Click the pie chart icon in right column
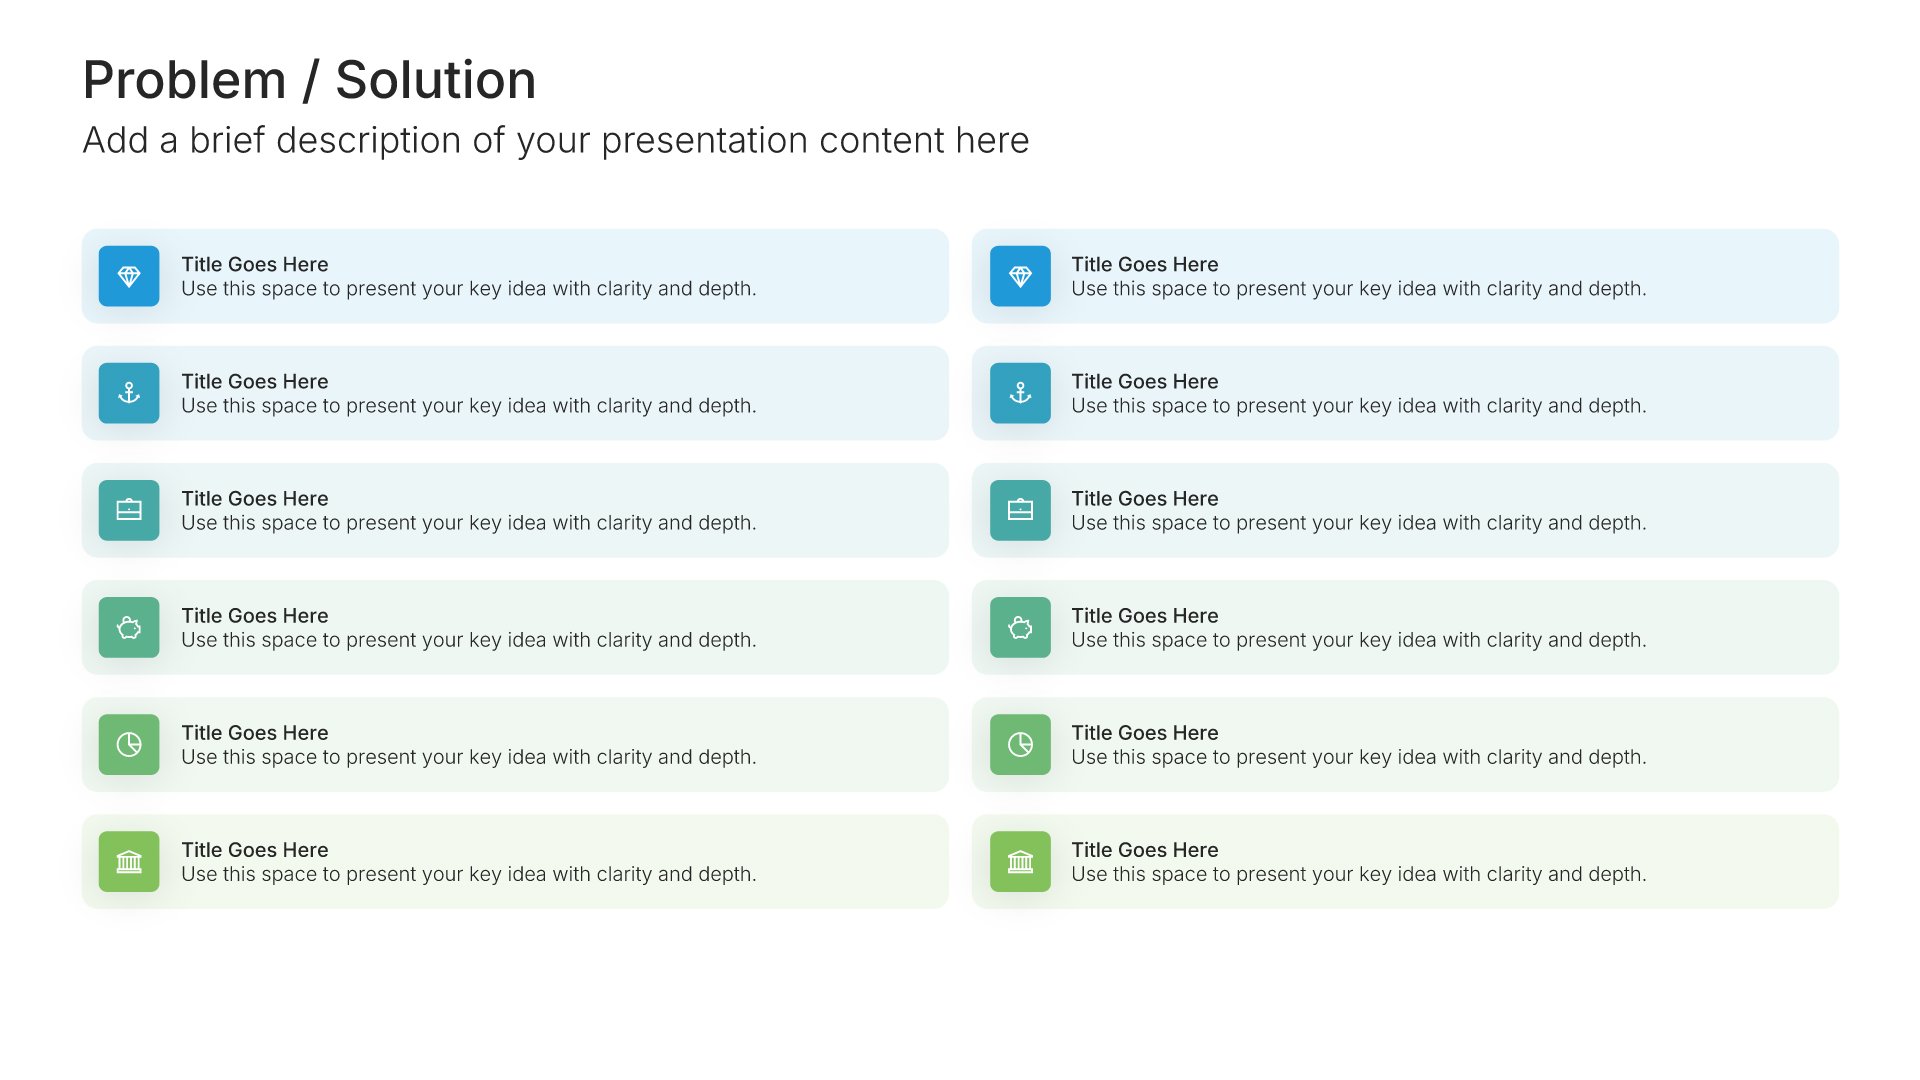Viewport: 1920px width, 1080px height. pyautogui.click(x=1020, y=744)
